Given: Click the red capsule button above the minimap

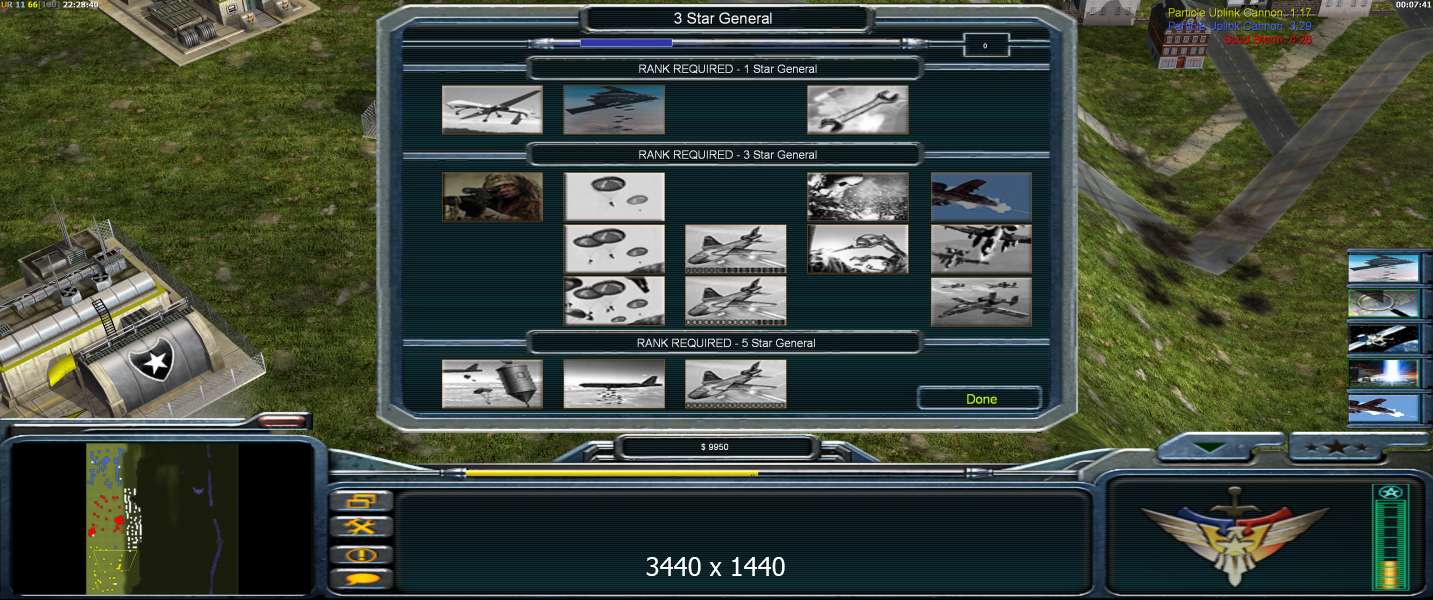Looking at the screenshot, I should click(x=282, y=422).
